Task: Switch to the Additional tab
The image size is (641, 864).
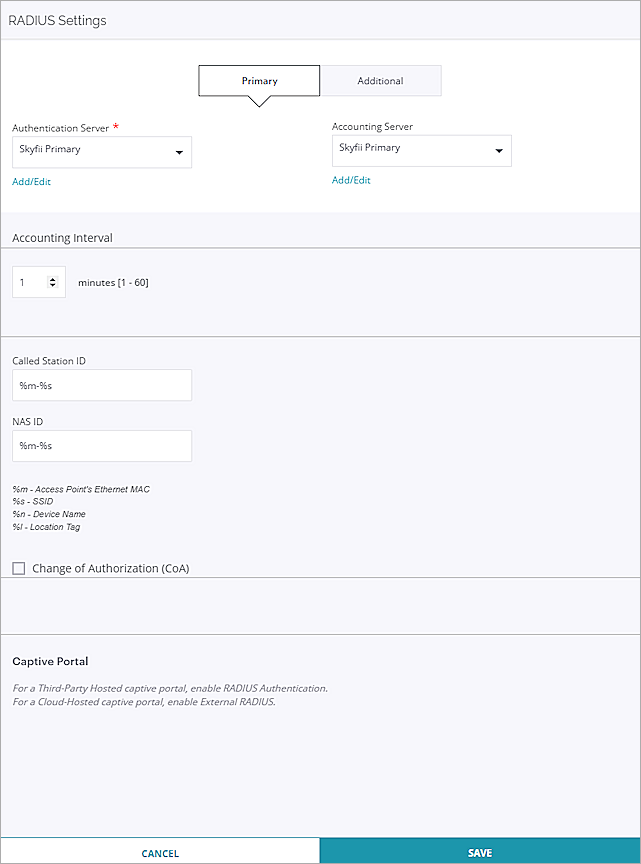Action: pyautogui.click(x=381, y=80)
